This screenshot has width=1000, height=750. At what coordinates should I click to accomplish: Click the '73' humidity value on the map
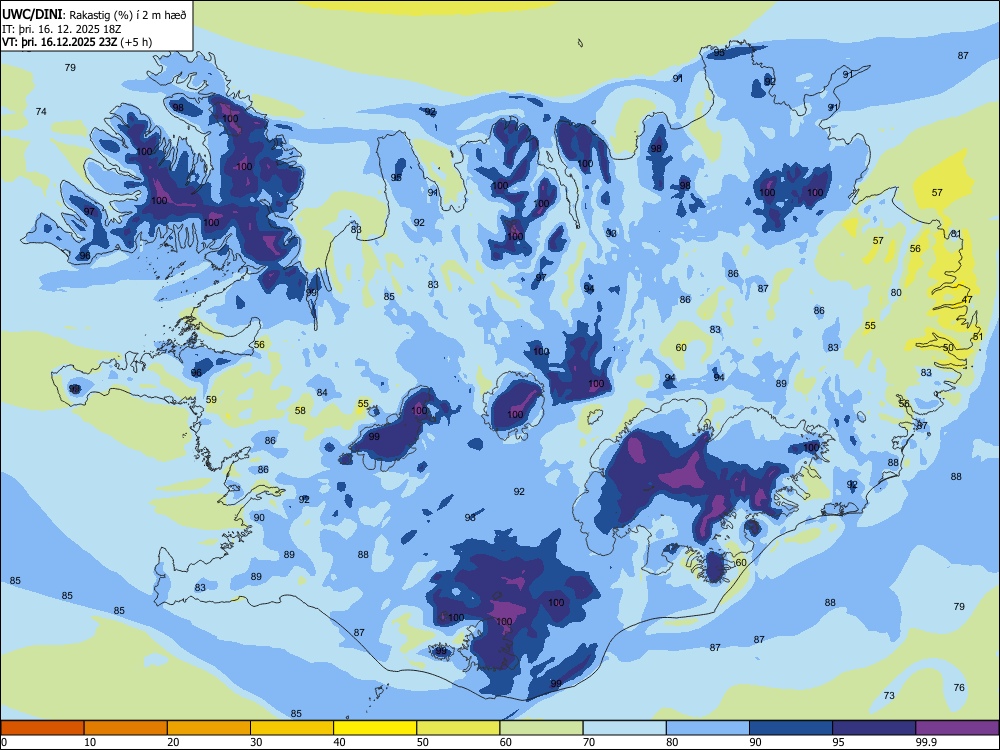point(889,696)
